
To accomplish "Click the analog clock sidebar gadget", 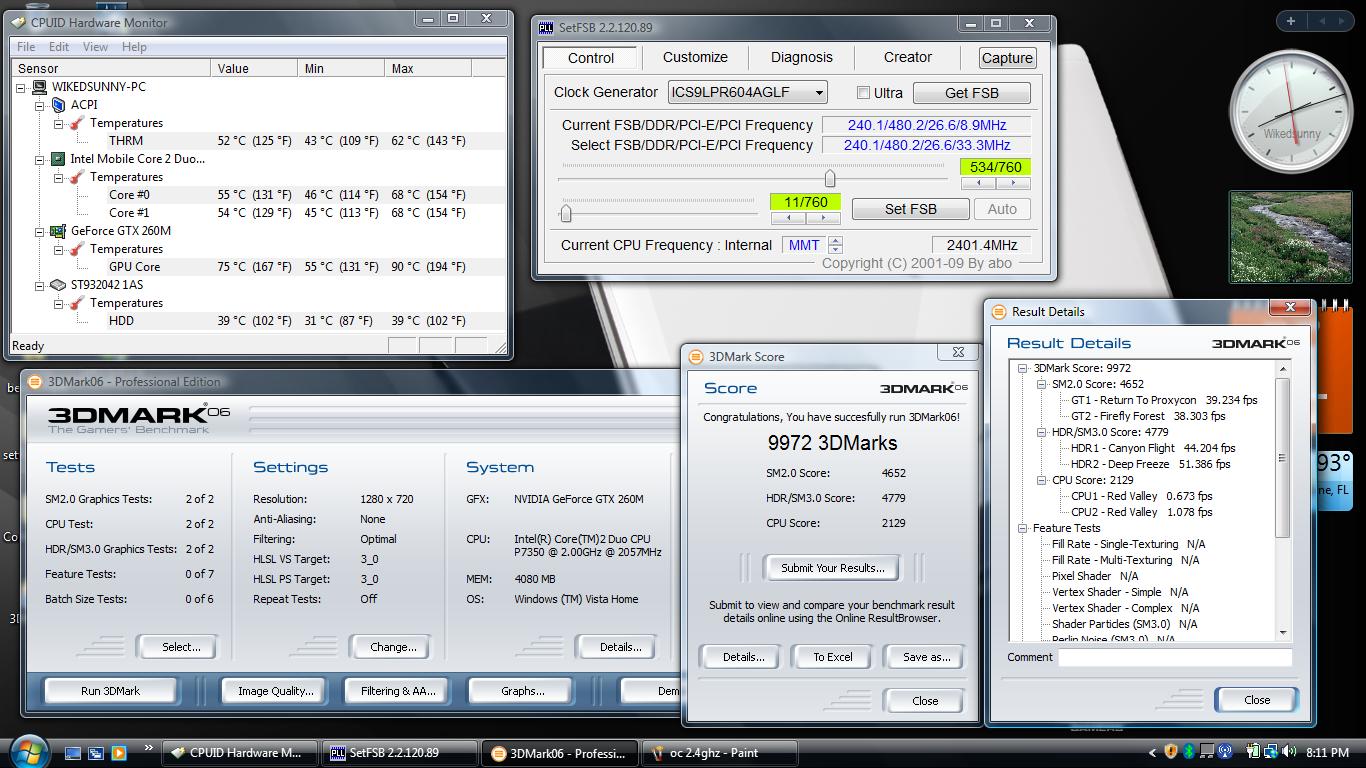I will coord(1289,113).
